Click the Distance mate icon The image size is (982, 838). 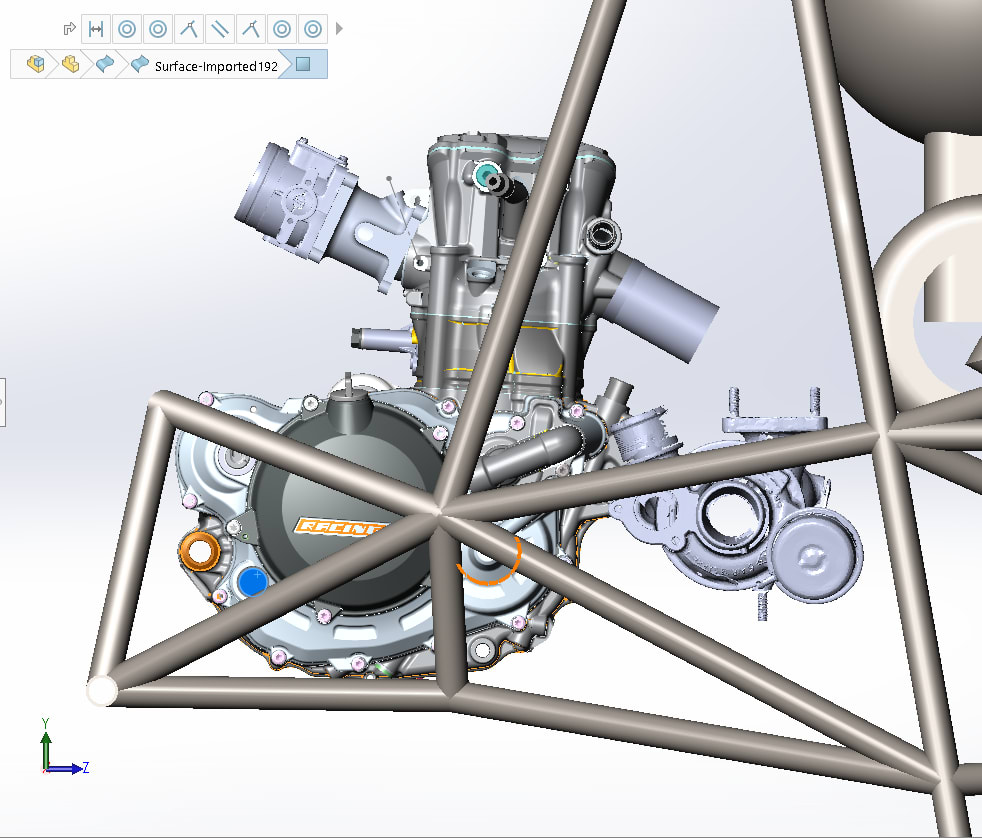point(96,29)
